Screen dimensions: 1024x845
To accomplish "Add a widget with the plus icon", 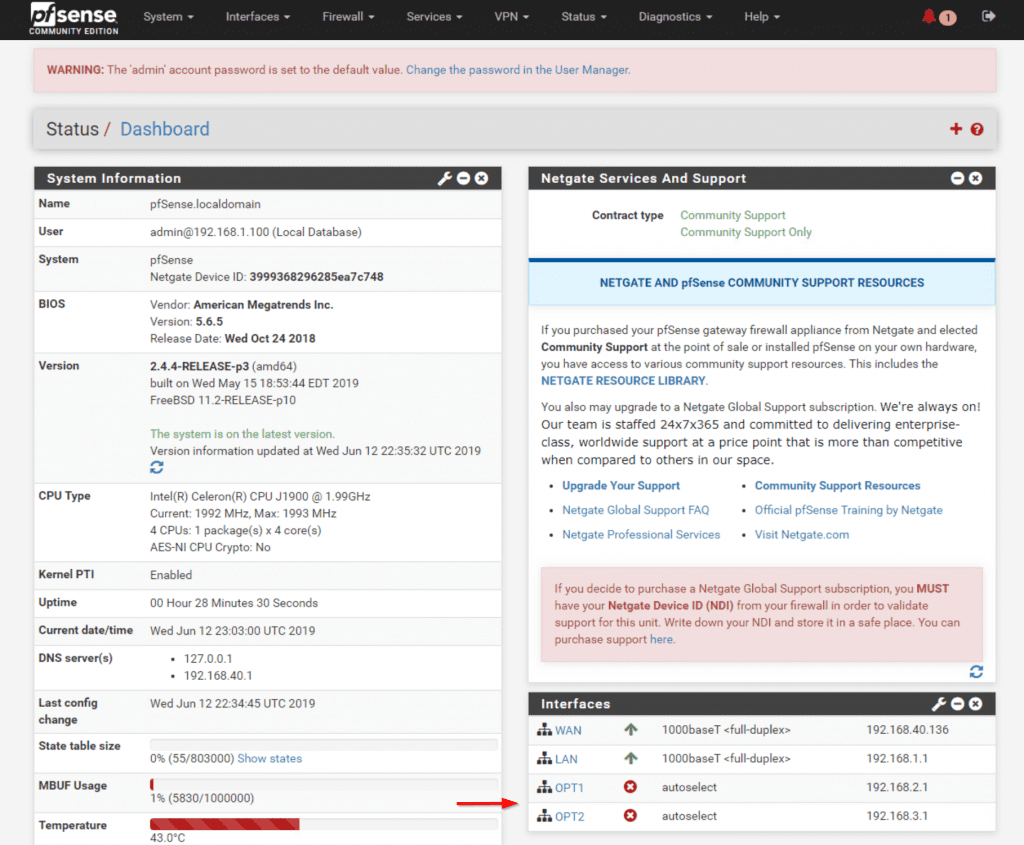I will point(955,129).
